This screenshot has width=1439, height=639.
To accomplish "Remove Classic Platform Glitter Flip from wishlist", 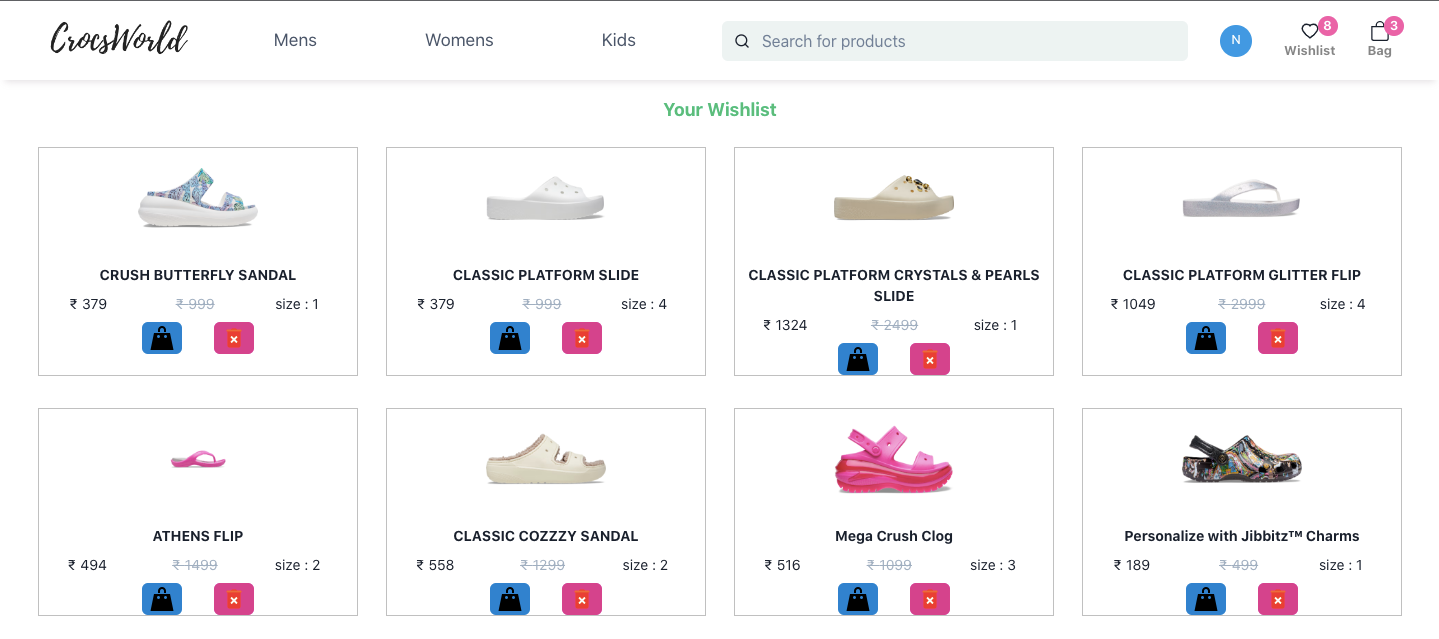I will point(1278,338).
